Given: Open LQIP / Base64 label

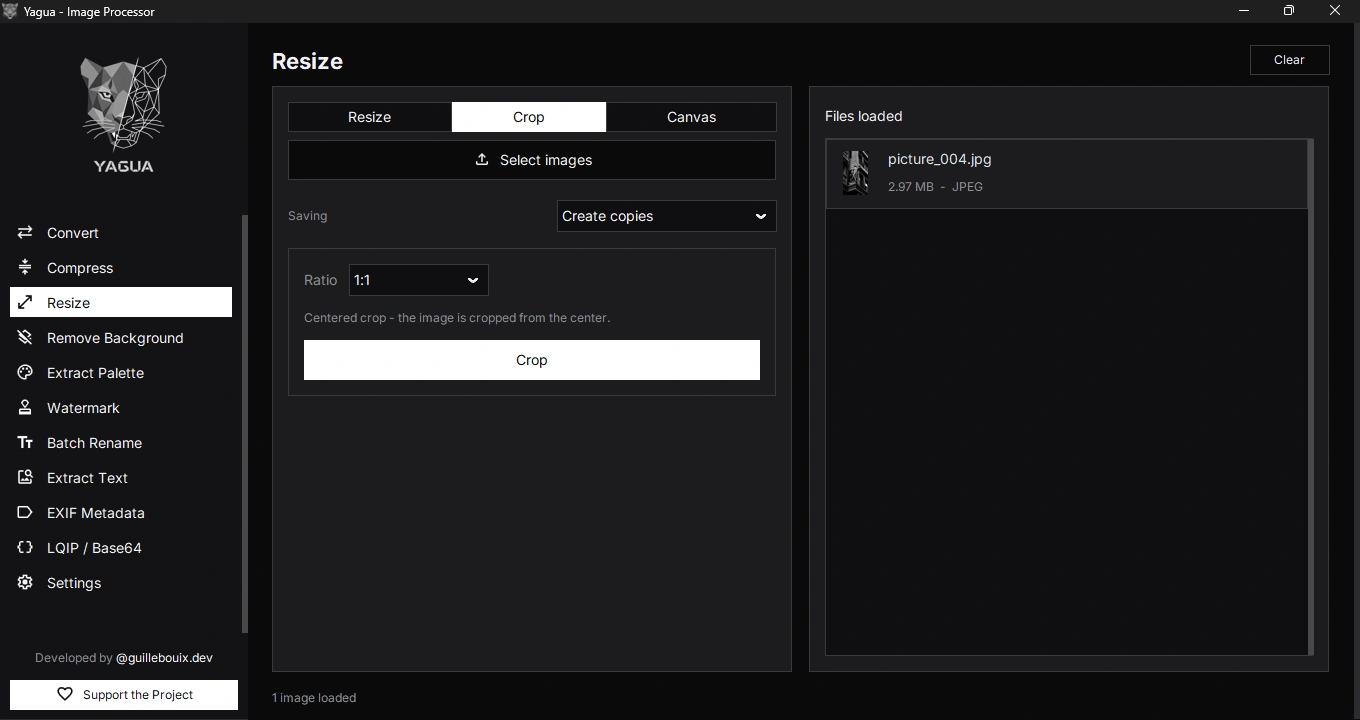Looking at the screenshot, I should 94,548.
